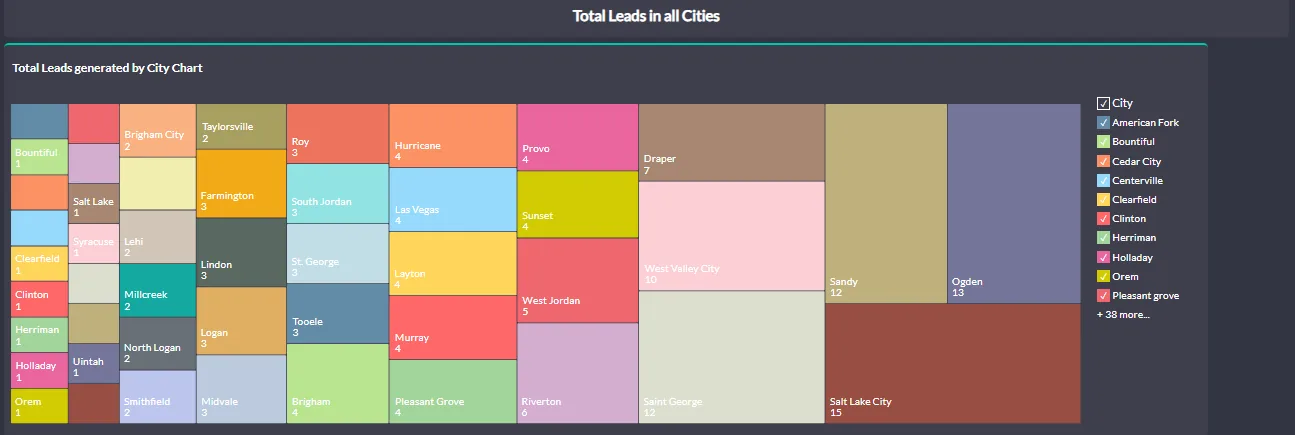Click the Logan 3 tile
Screen dimensions: 1295x435
point(241,320)
